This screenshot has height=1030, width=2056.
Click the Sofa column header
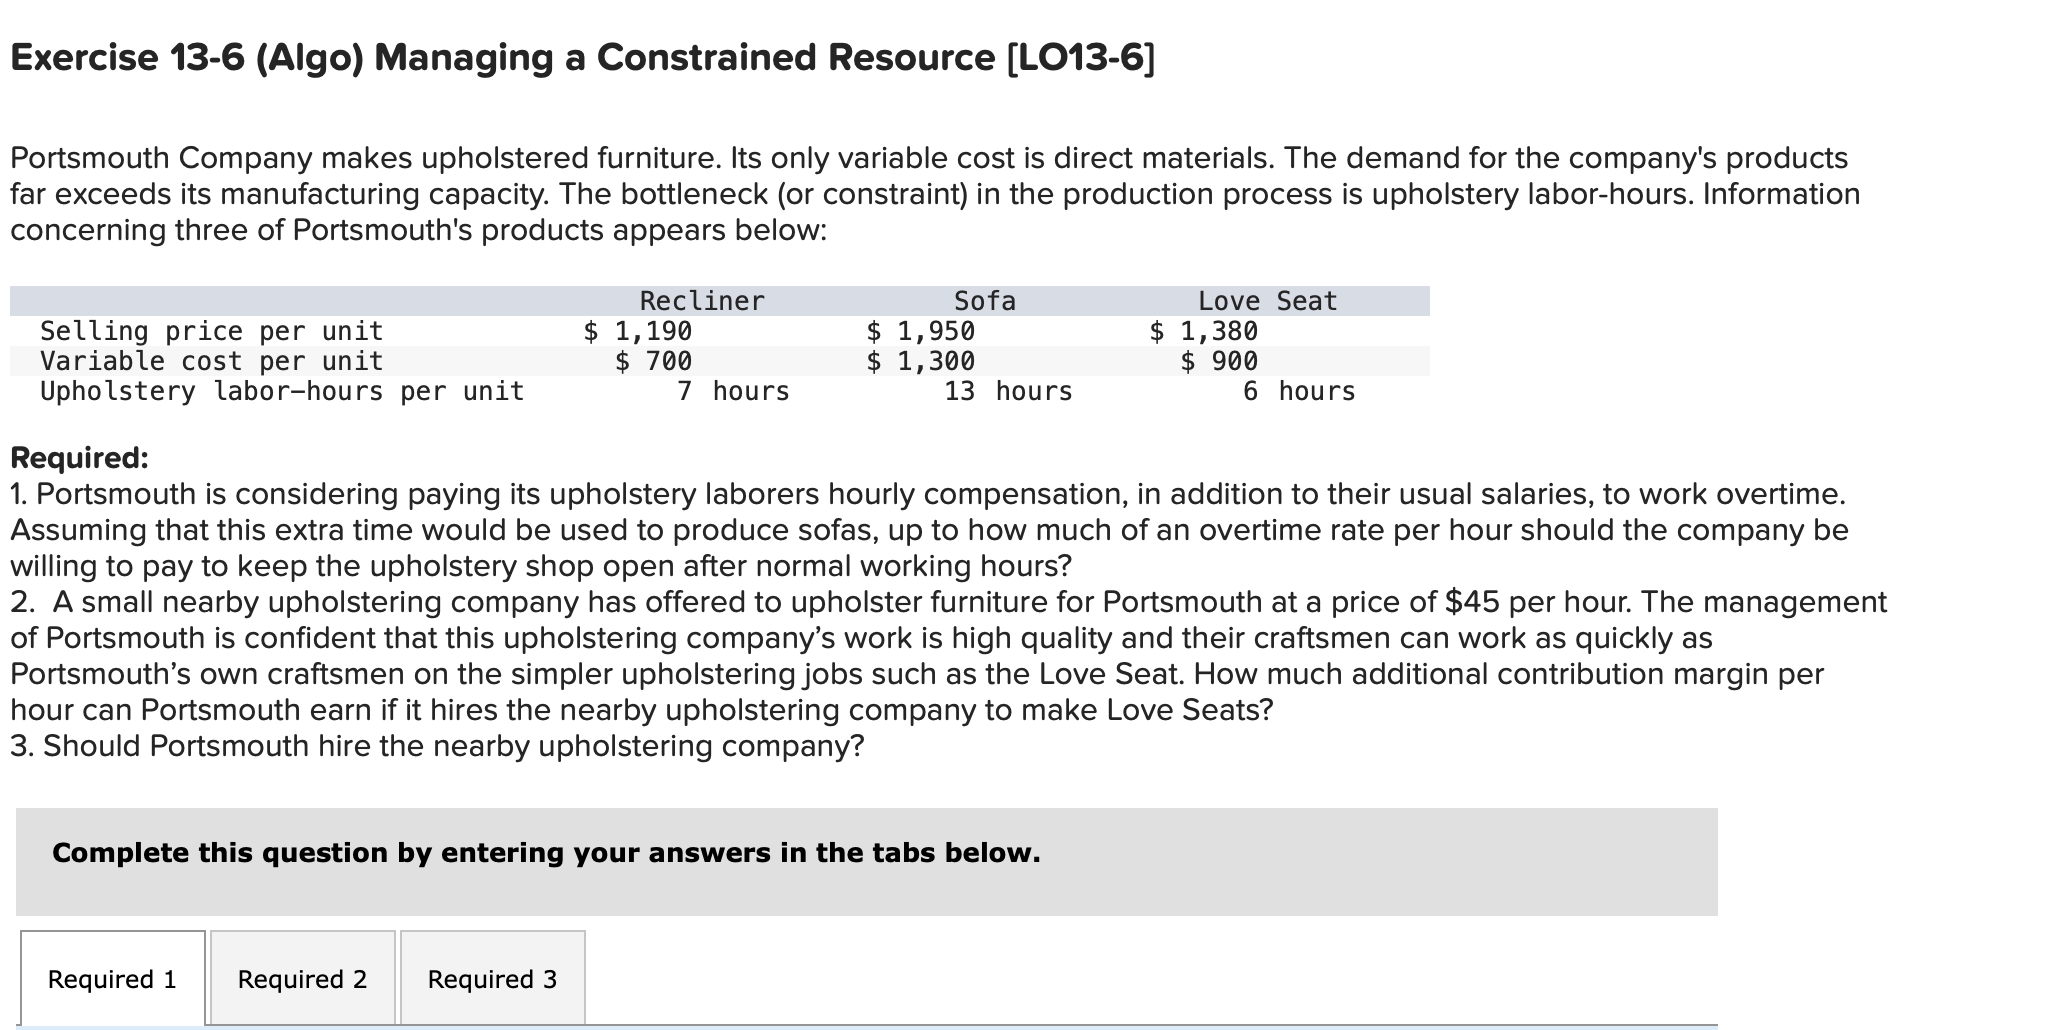coord(984,299)
